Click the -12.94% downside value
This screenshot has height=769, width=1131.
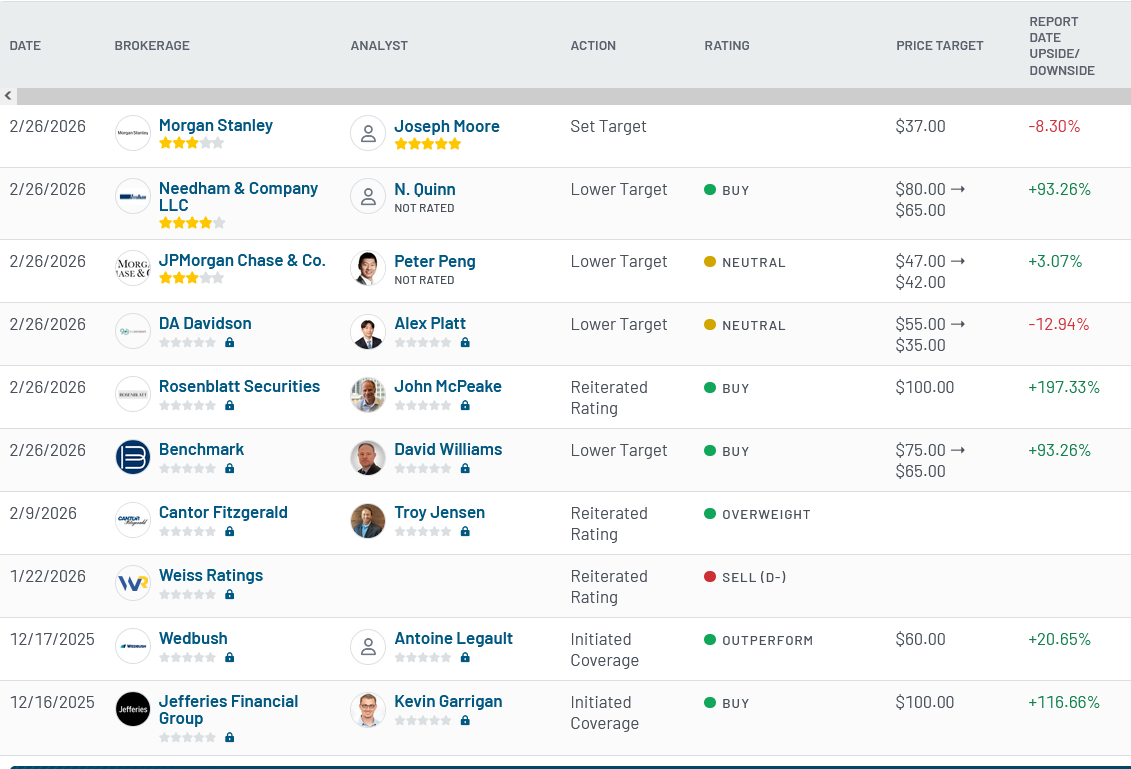click(x=1058, y=324)
